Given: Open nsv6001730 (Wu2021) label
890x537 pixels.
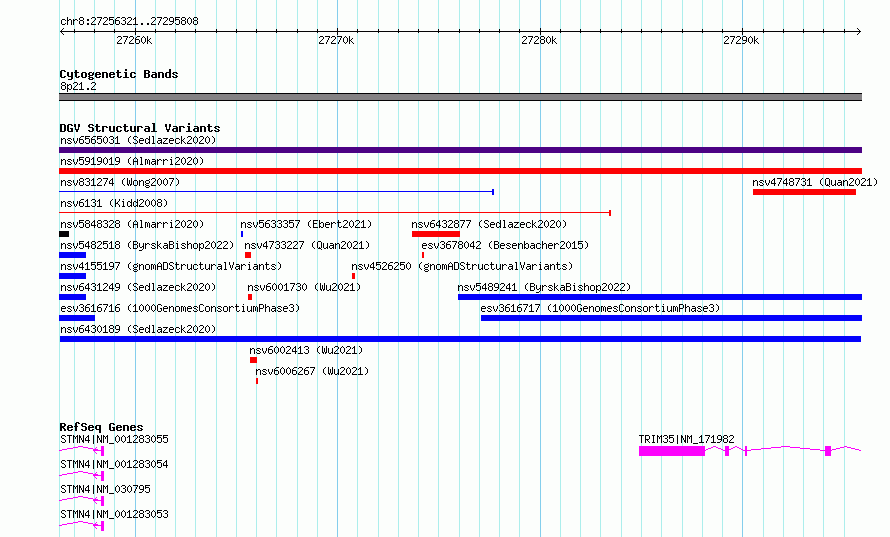Looking at the screenshot, I should [x=304, y=287].
